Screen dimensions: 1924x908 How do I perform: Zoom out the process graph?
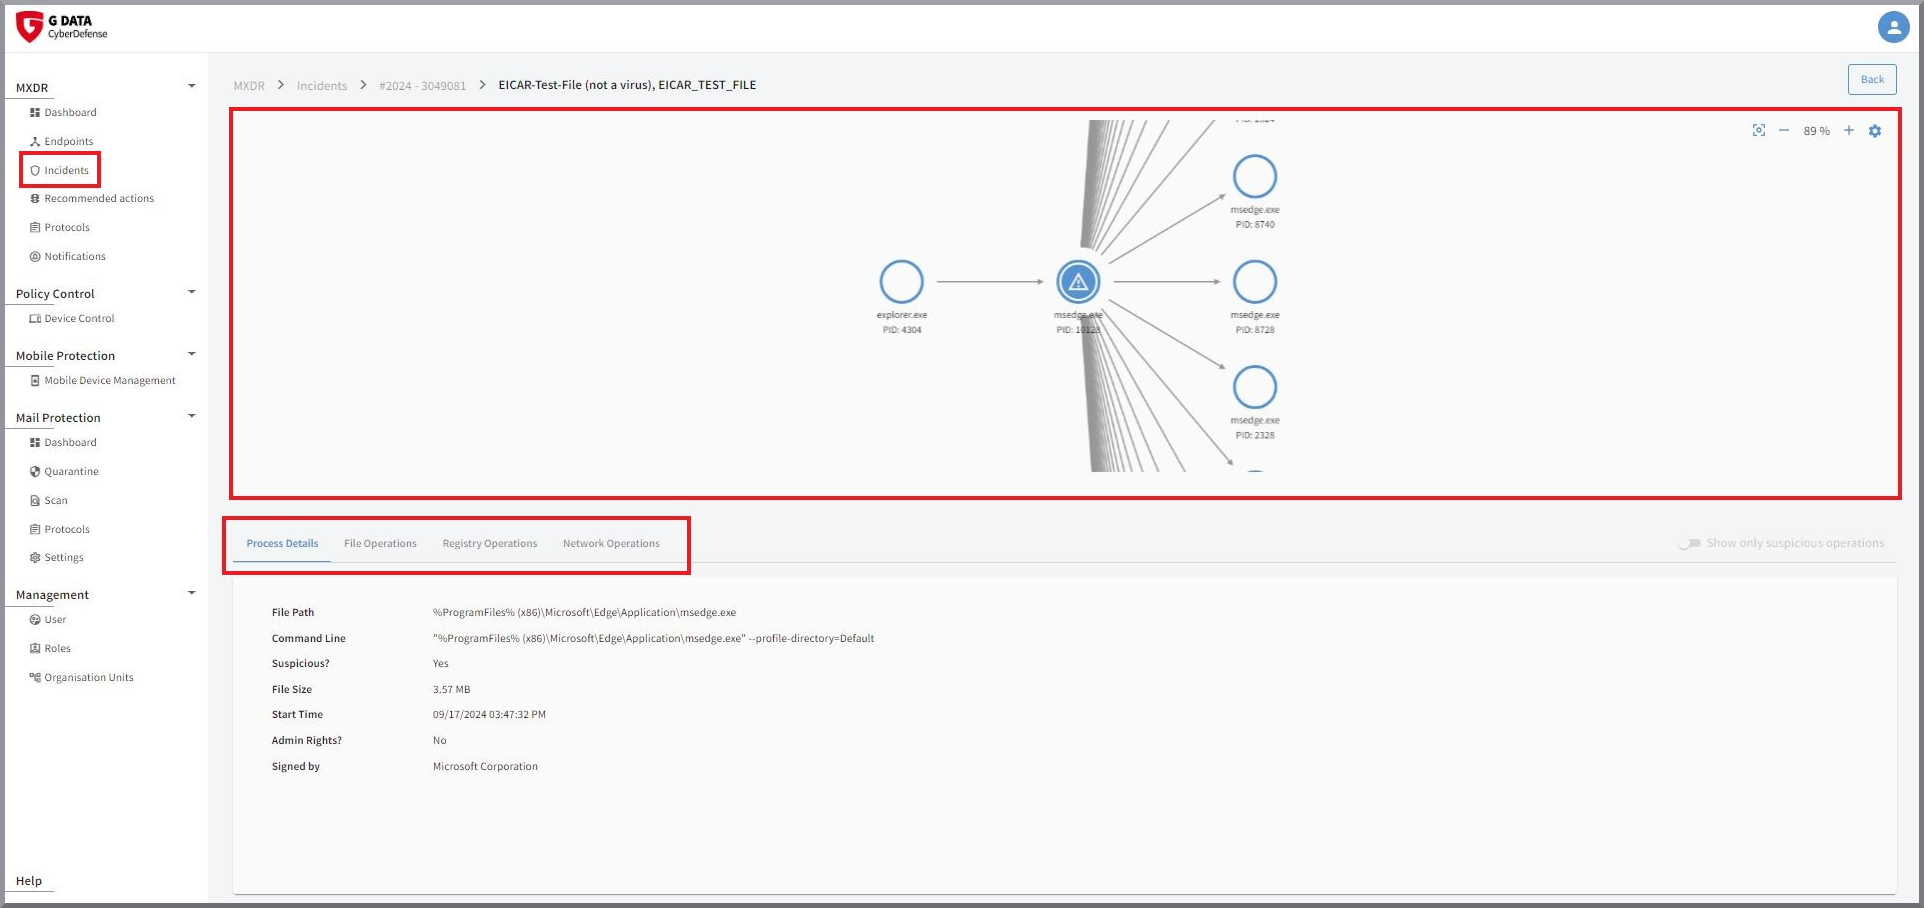(1783, 131)
